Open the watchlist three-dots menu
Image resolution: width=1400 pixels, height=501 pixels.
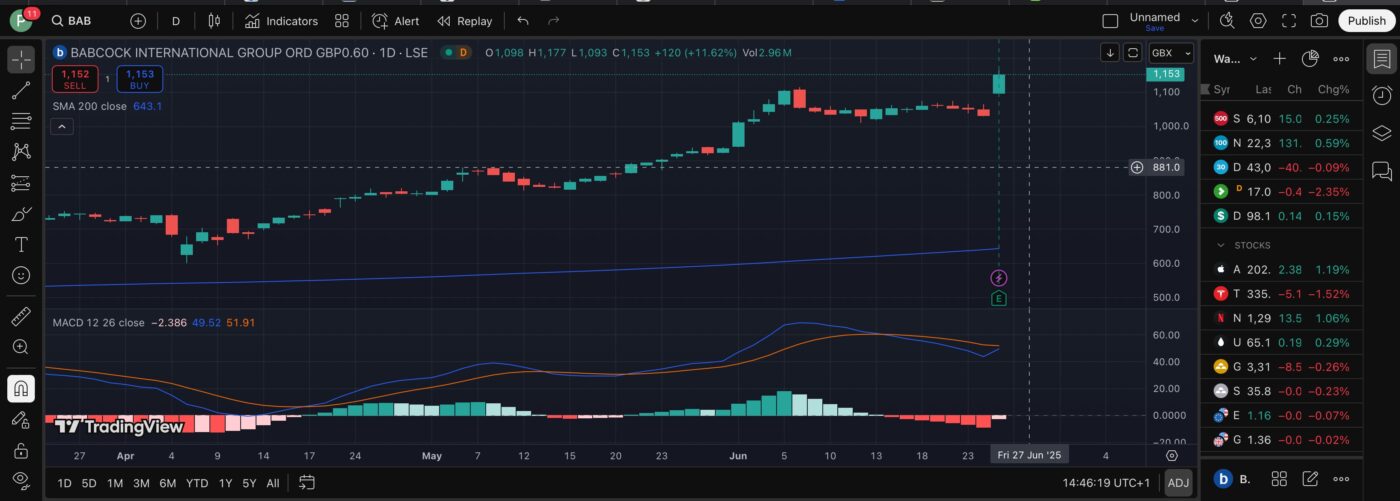[x=1341, y=59]
